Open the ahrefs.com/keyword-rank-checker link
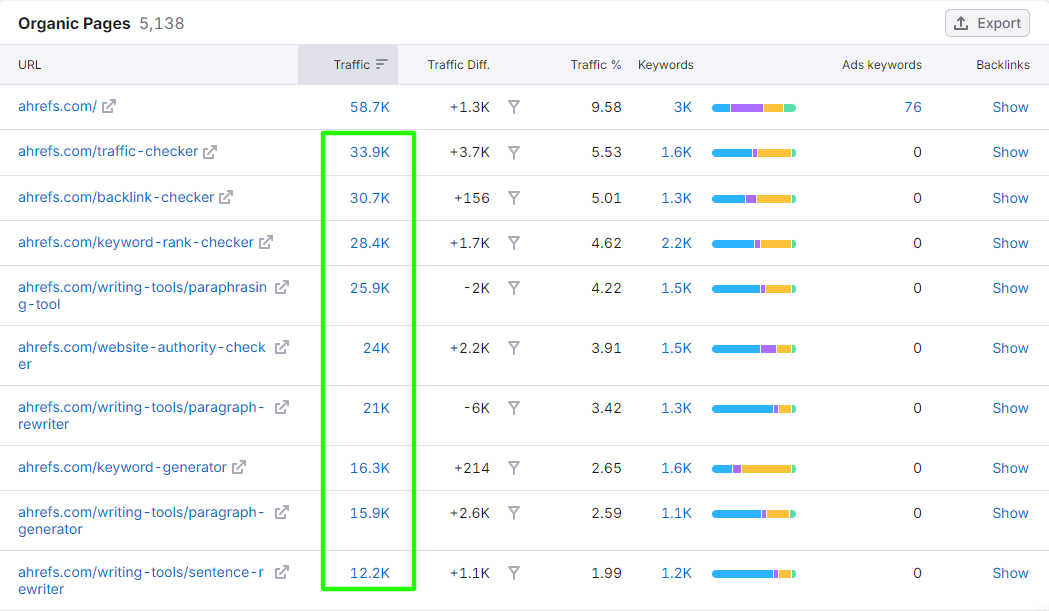 [x=136, y=242]
